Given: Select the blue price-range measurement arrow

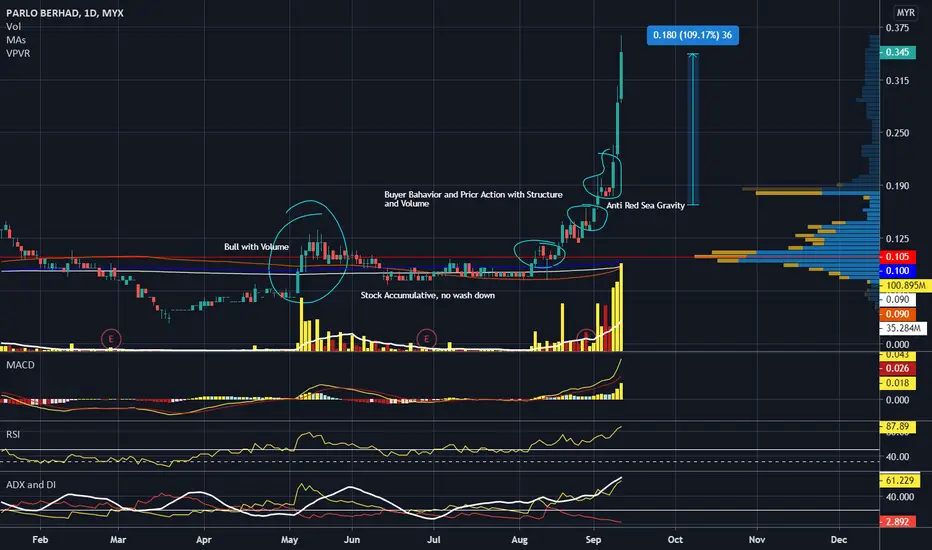Looking at the screenshot, I should click(692, 130).
